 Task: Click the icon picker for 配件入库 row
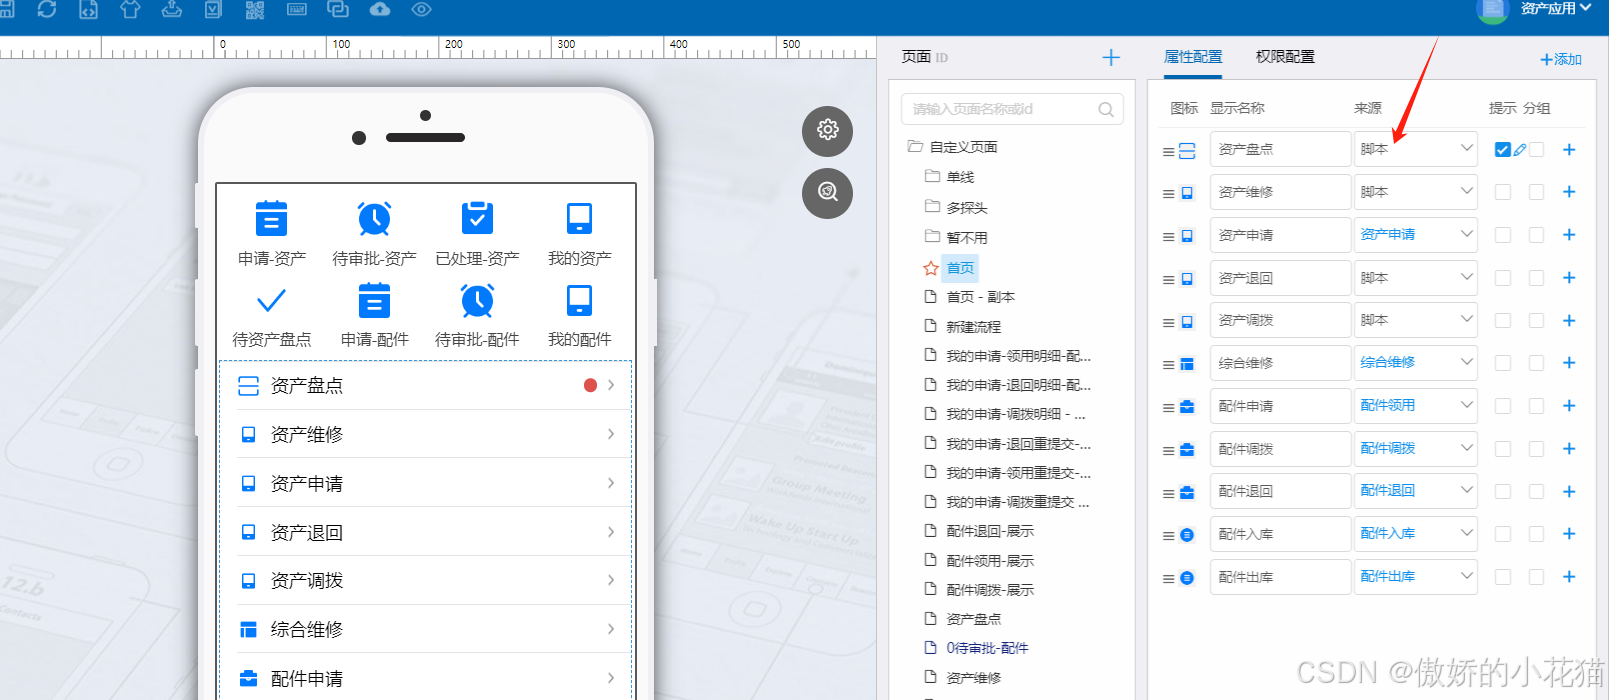coord(1187,535)
